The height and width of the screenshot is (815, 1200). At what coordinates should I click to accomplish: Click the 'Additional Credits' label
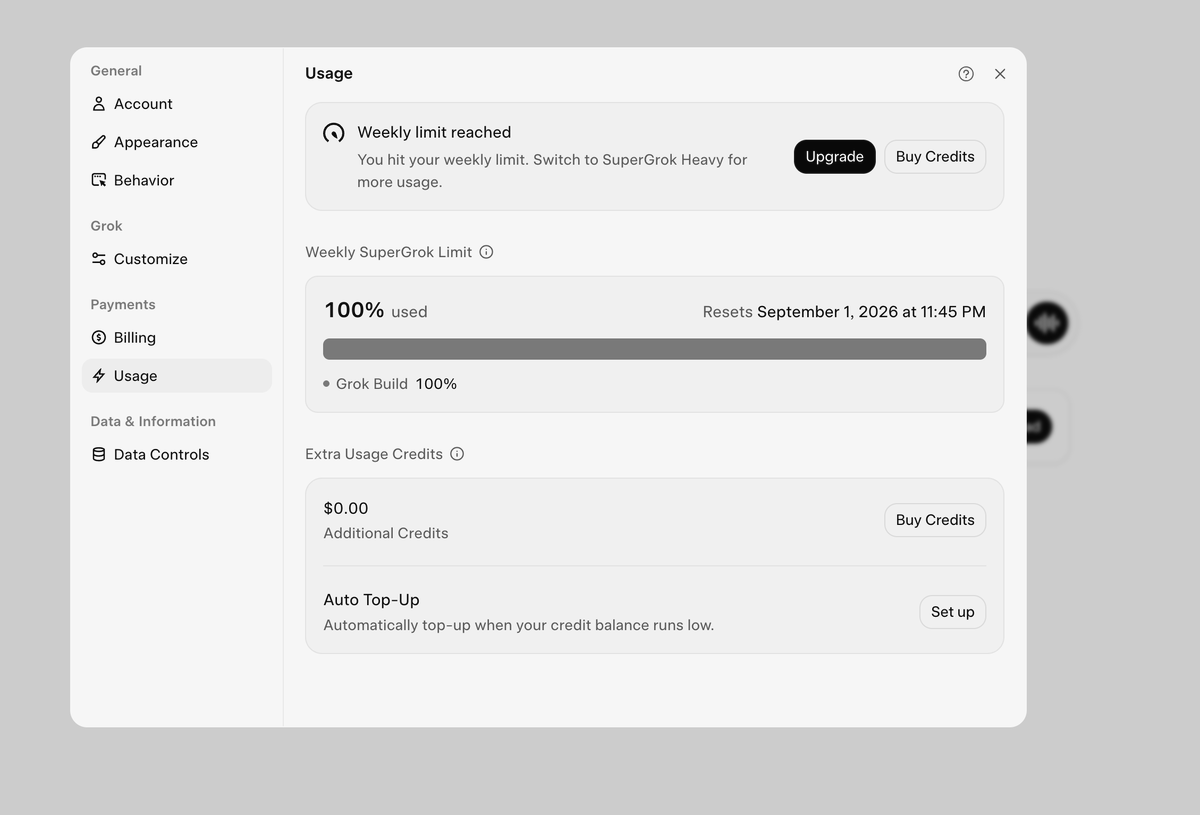coord(386,533)
